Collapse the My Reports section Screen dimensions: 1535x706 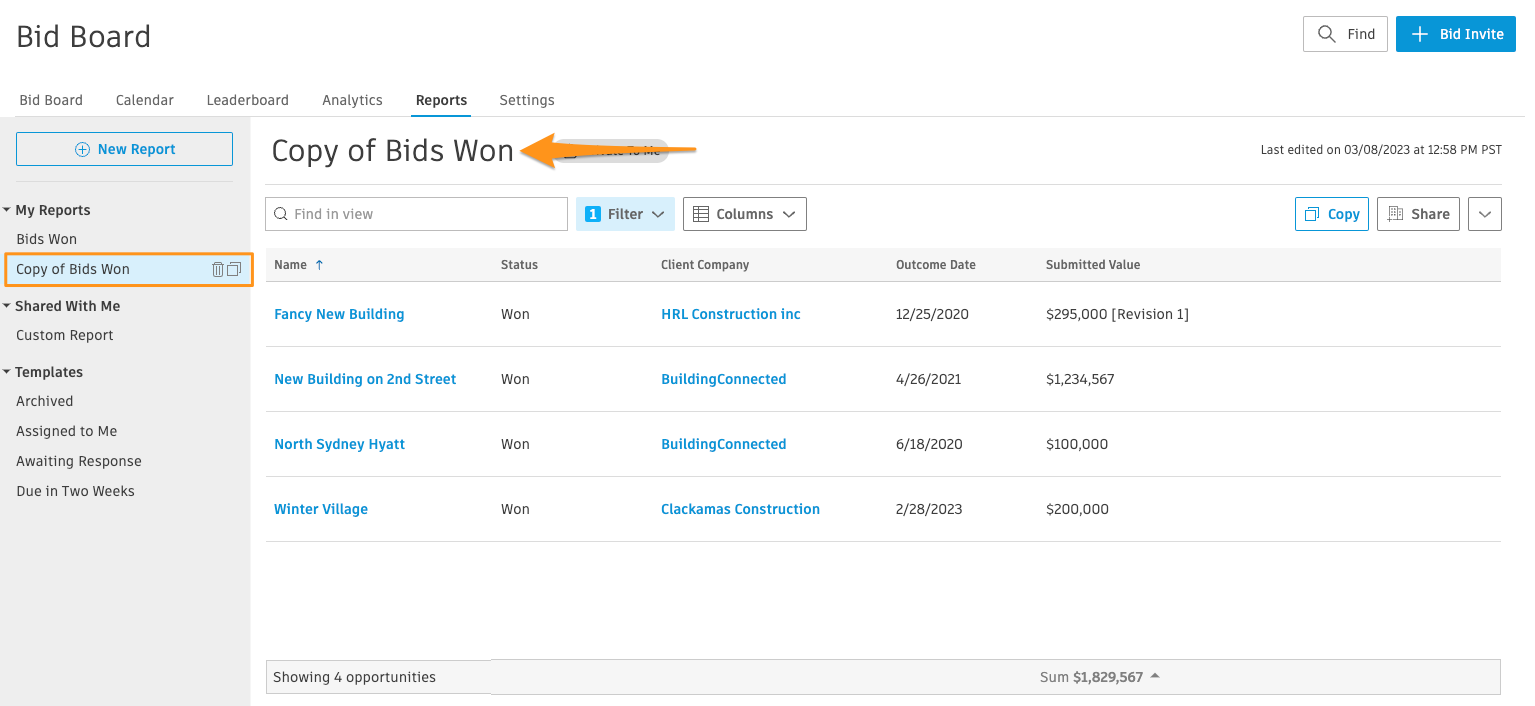[x=8, y=210]
